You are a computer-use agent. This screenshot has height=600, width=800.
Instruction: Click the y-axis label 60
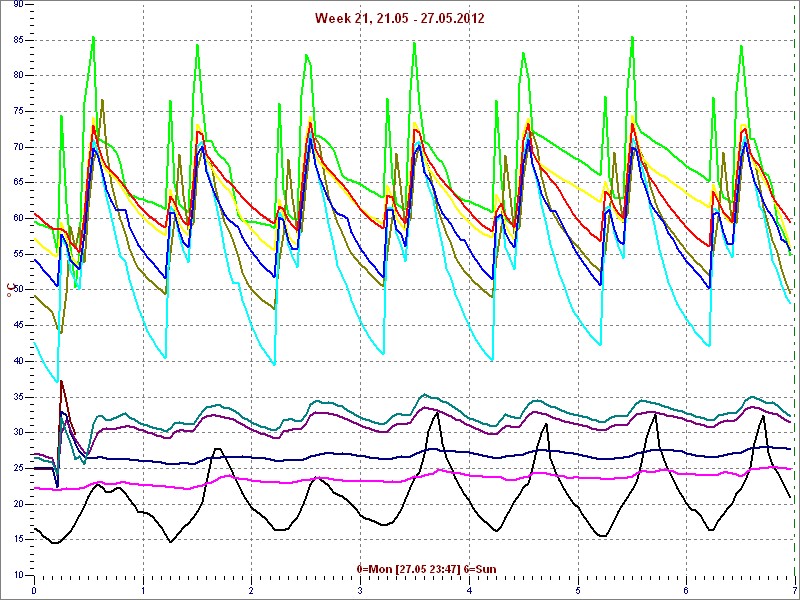[x=17, y=218]
